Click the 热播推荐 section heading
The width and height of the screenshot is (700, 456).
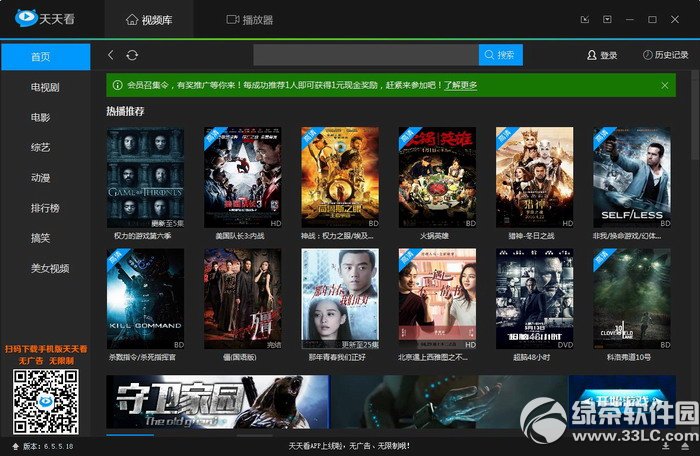tap(125, 111)
